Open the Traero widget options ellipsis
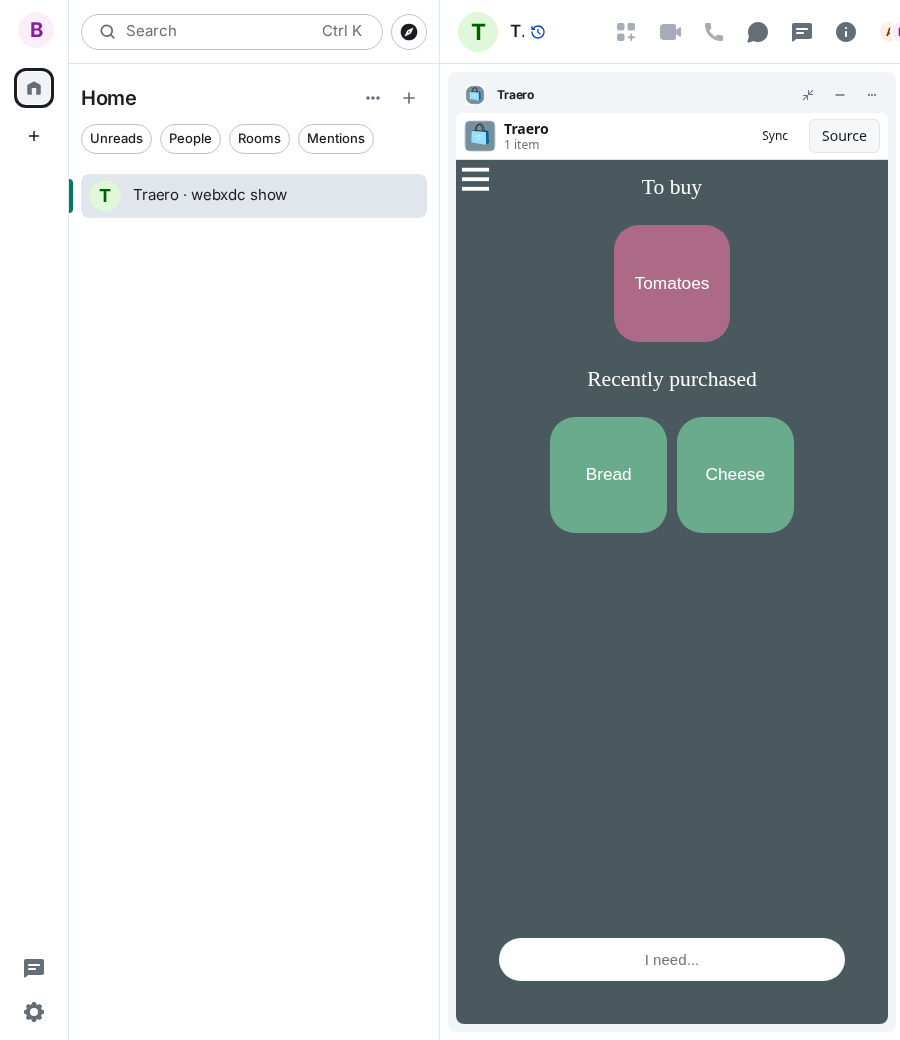The height and width of the screenshot is (1040, 900). [871, 95]
